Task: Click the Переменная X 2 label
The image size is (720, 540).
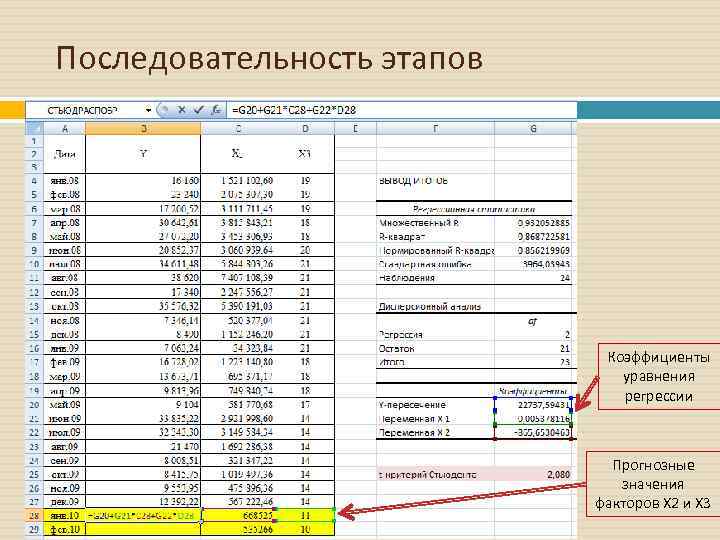Action: [435, 432]
